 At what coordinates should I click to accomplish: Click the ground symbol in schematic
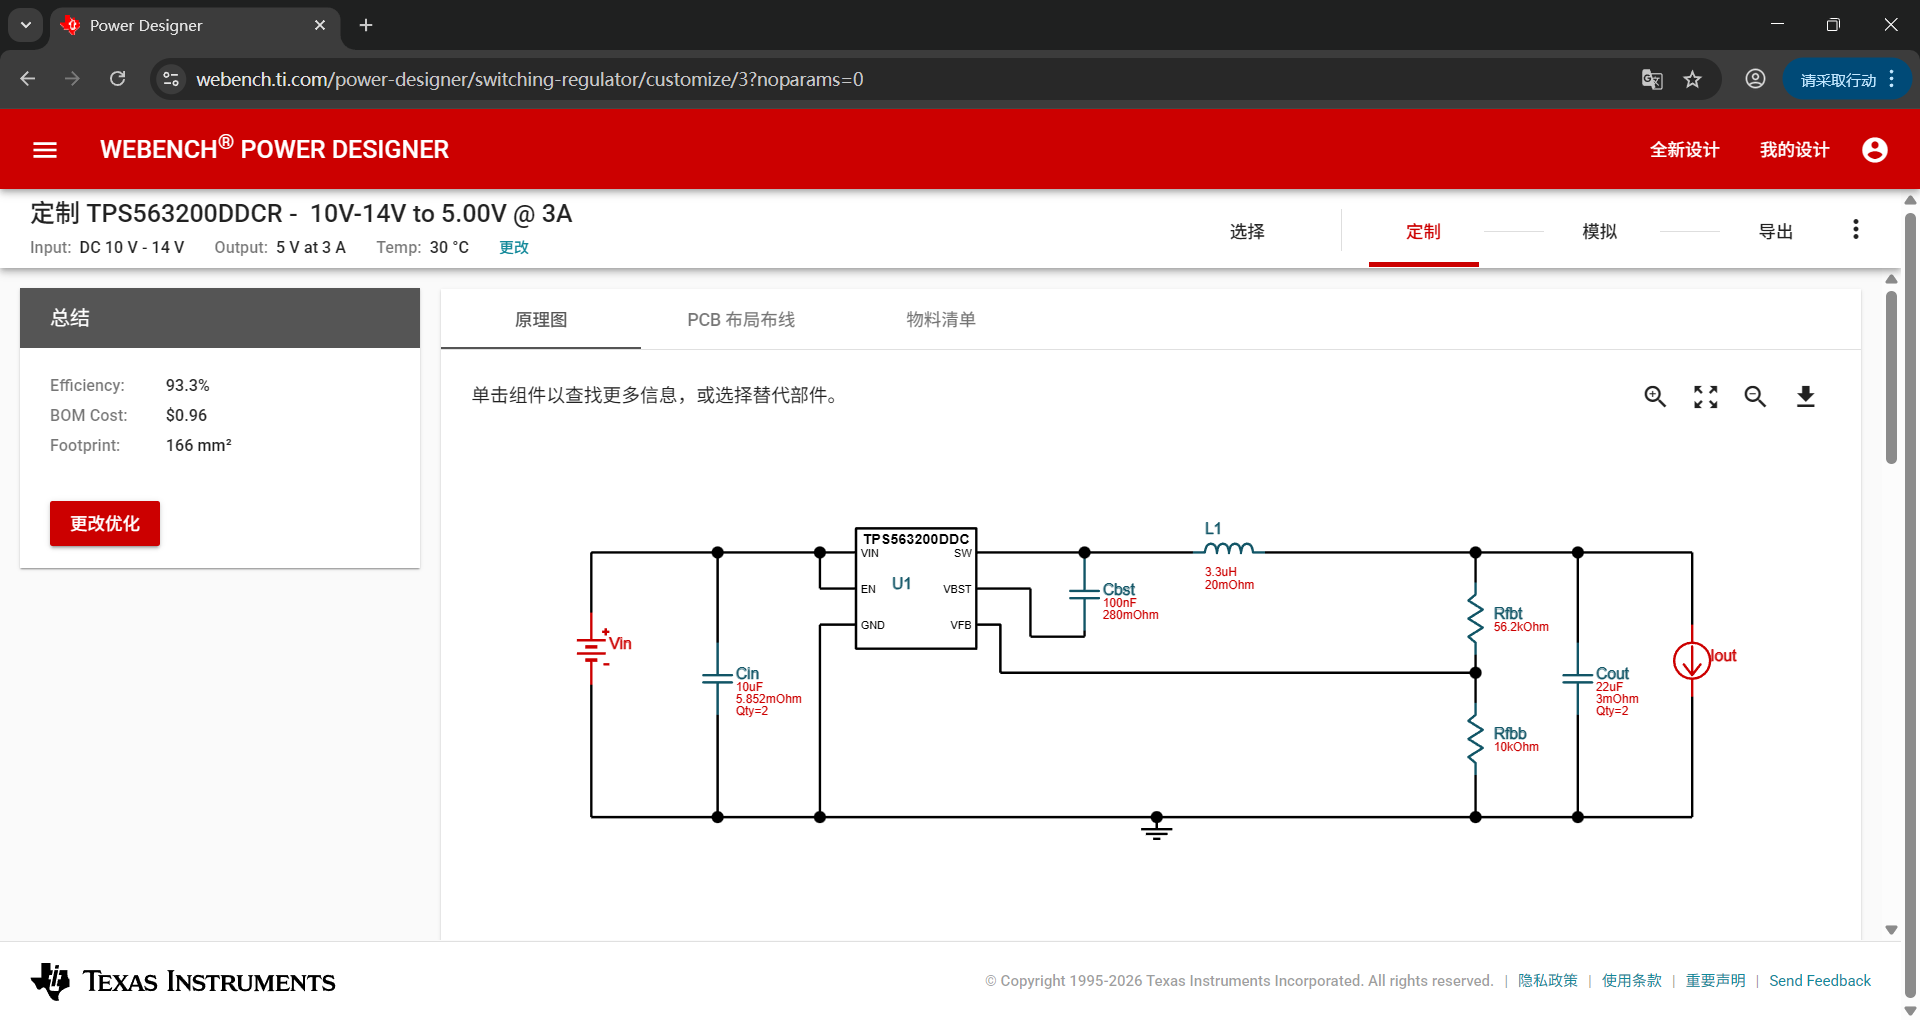(1156, 829)
